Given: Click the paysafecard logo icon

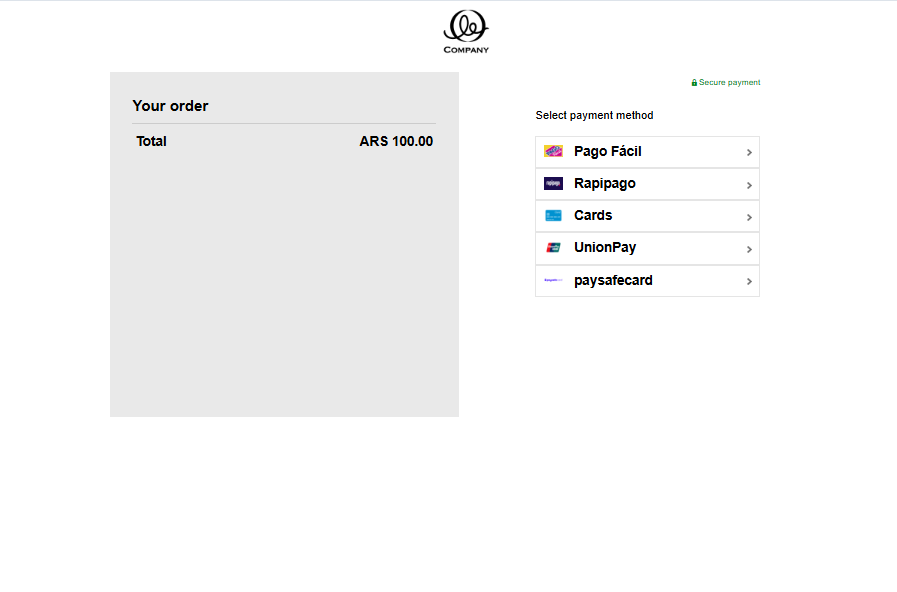Looking at the screenshot, I should pos(553,280).
